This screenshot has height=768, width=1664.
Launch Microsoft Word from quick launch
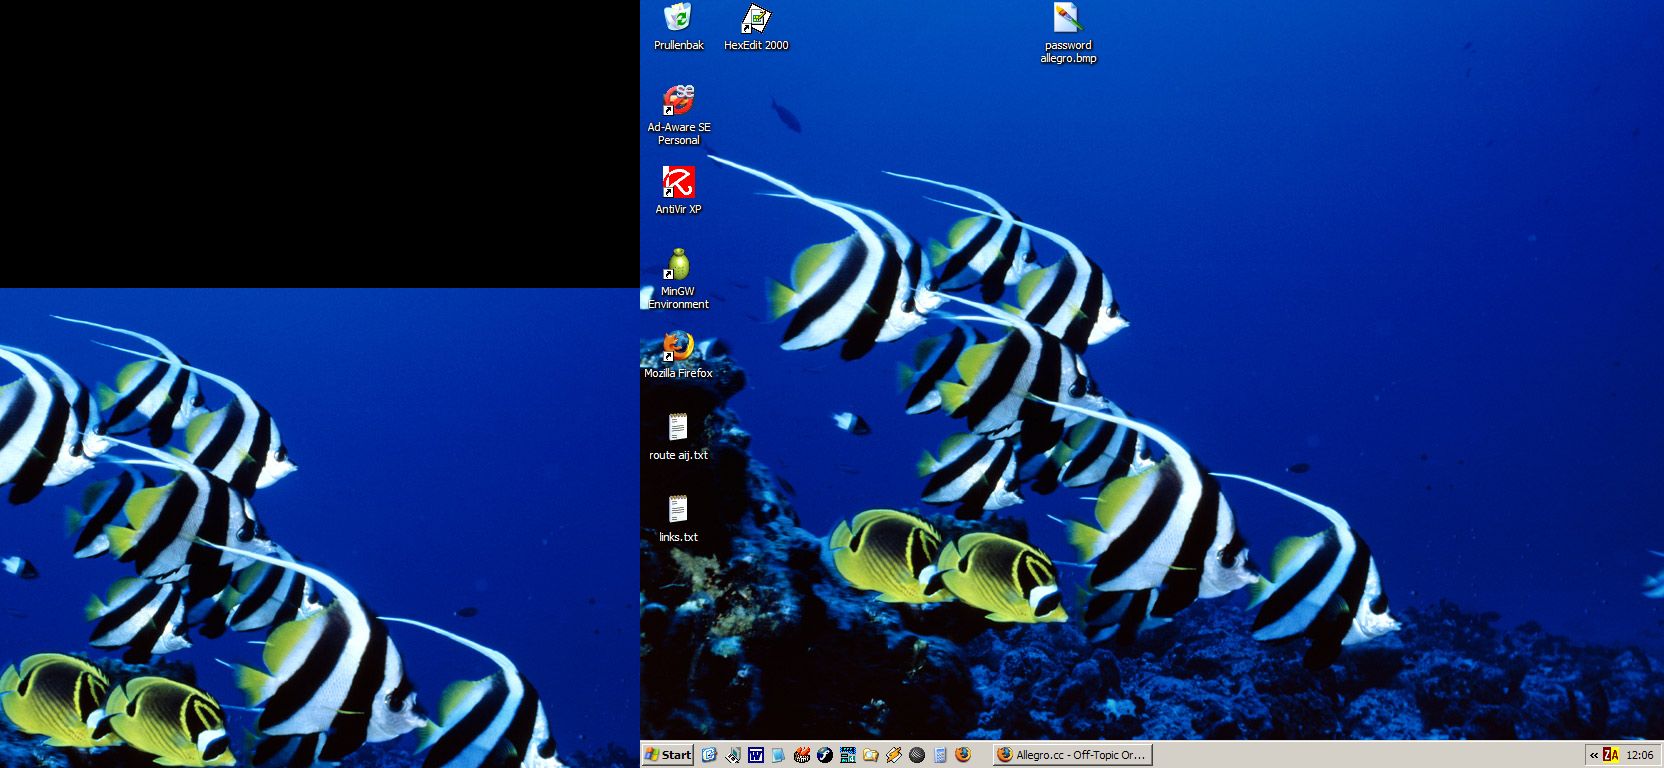(756, 755)
